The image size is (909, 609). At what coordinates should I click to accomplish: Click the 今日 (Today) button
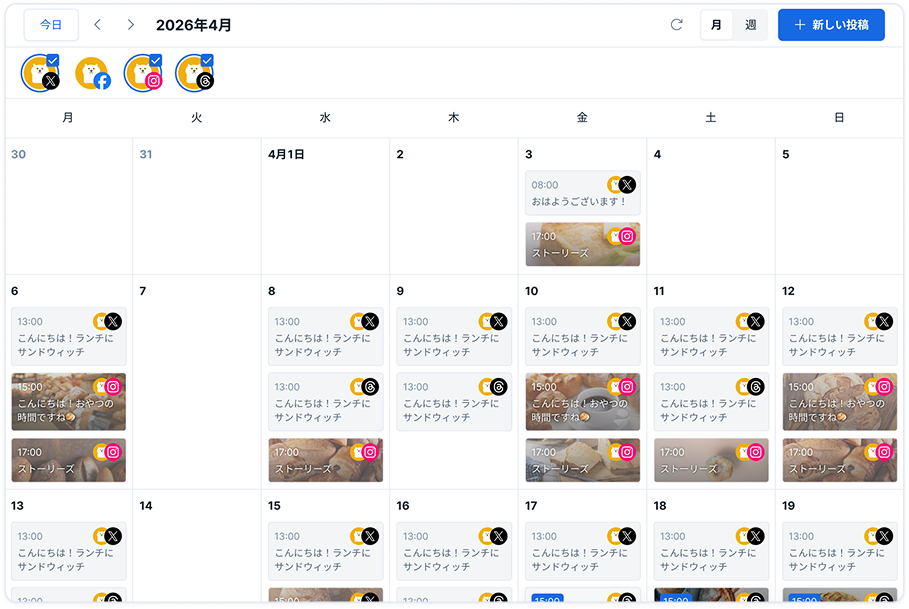pos(51,24)
